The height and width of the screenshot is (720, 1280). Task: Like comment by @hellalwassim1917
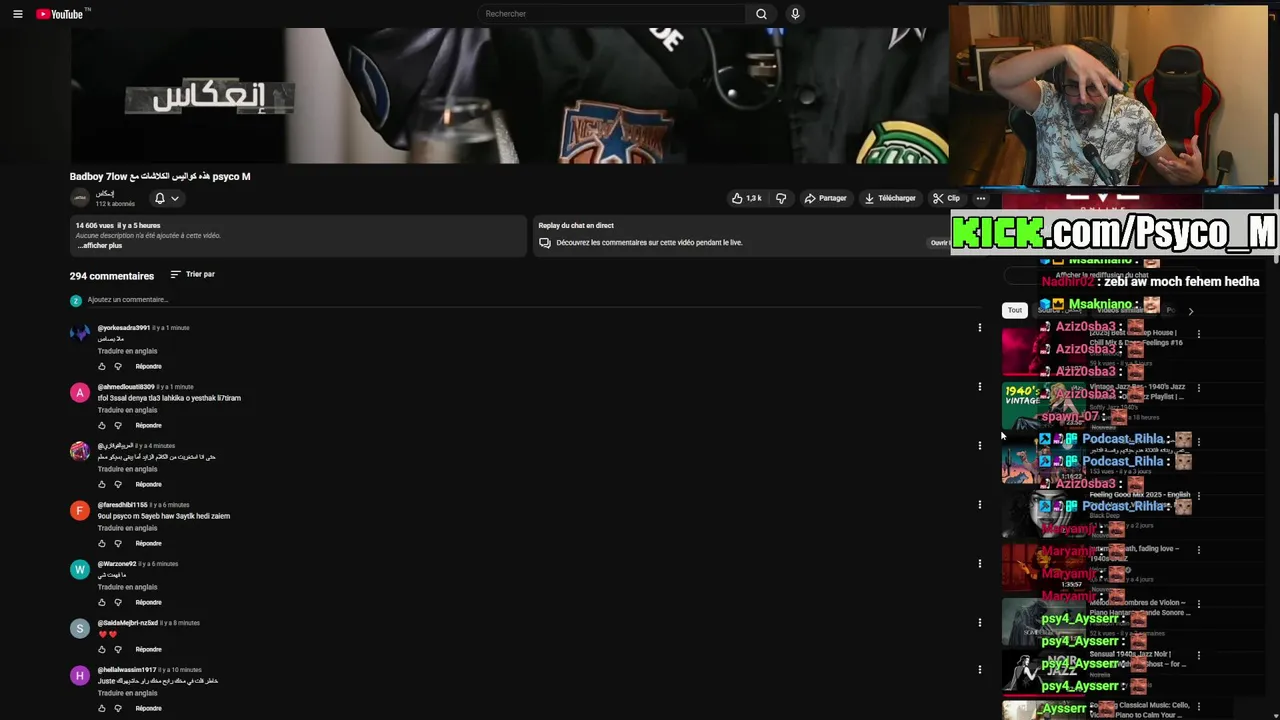pos(101,708)
